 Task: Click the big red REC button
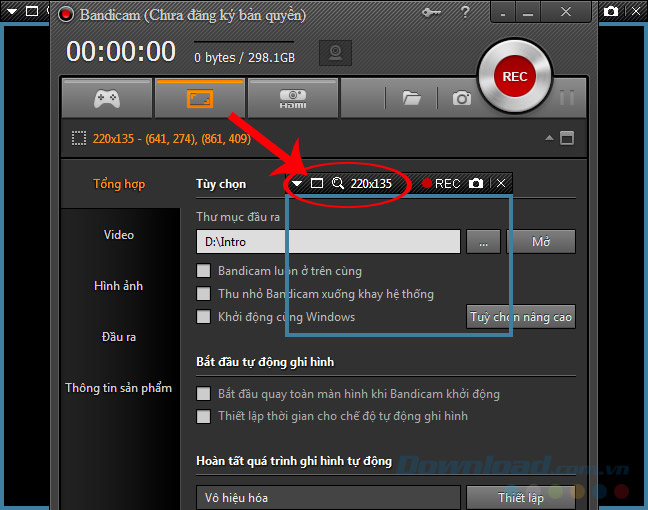point(514,76)
